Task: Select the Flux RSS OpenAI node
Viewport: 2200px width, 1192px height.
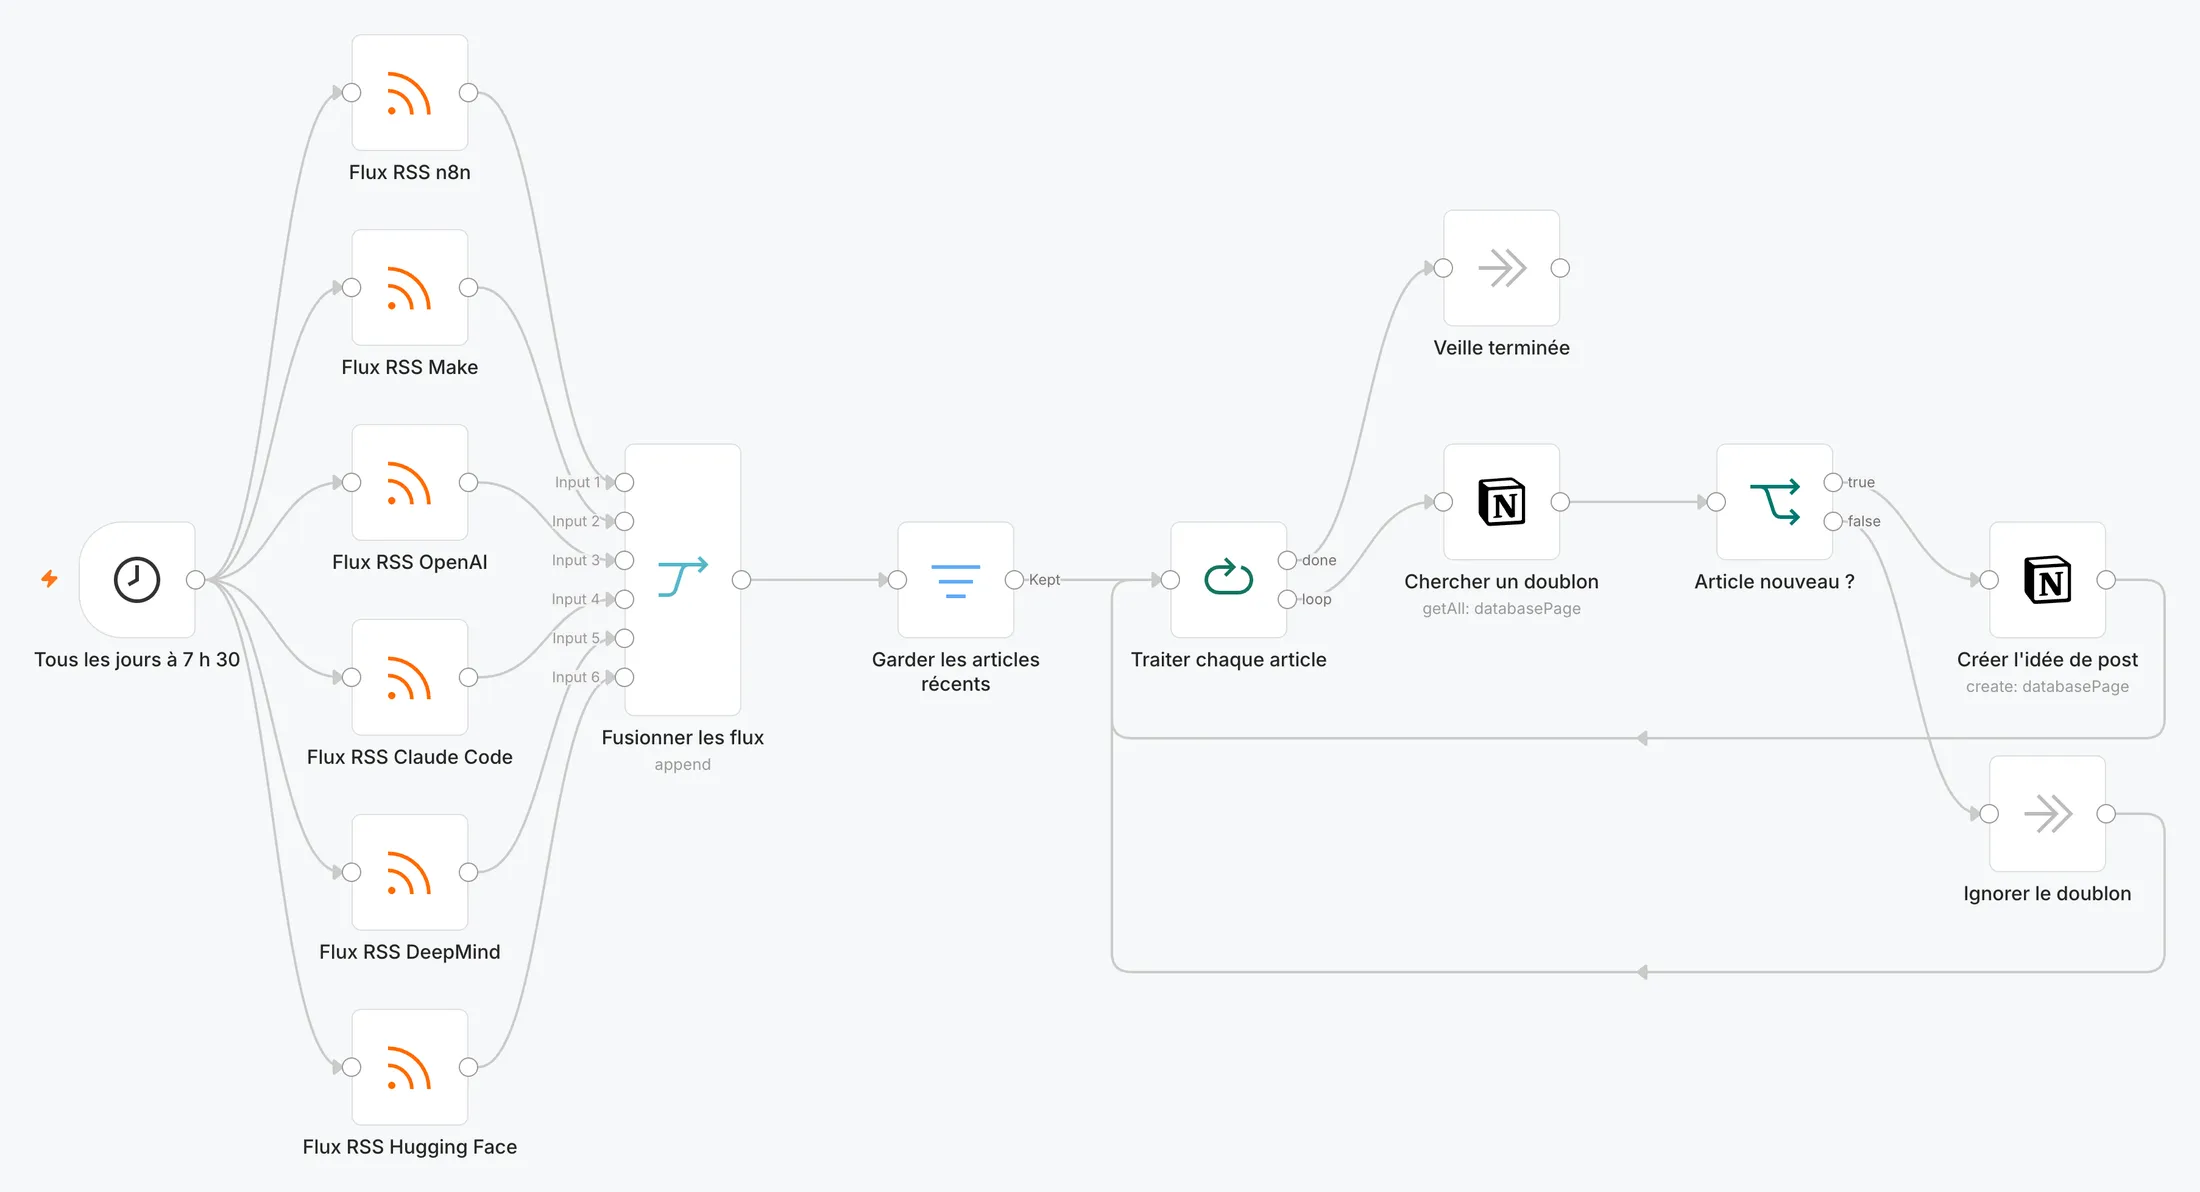Action: [x=410, y=483]
